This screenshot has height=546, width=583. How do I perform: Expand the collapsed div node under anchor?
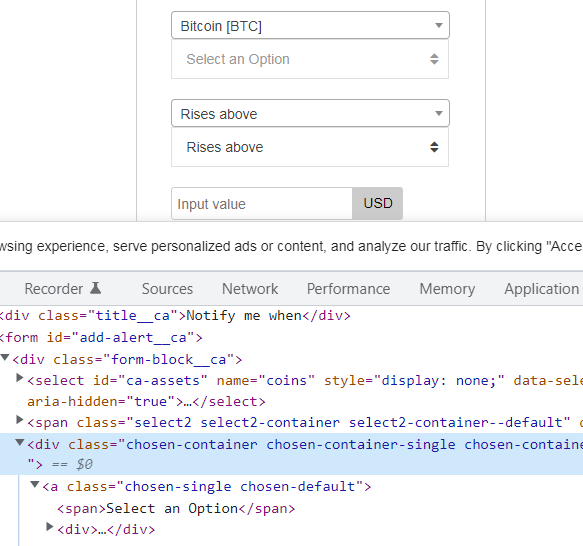[49, 527]
